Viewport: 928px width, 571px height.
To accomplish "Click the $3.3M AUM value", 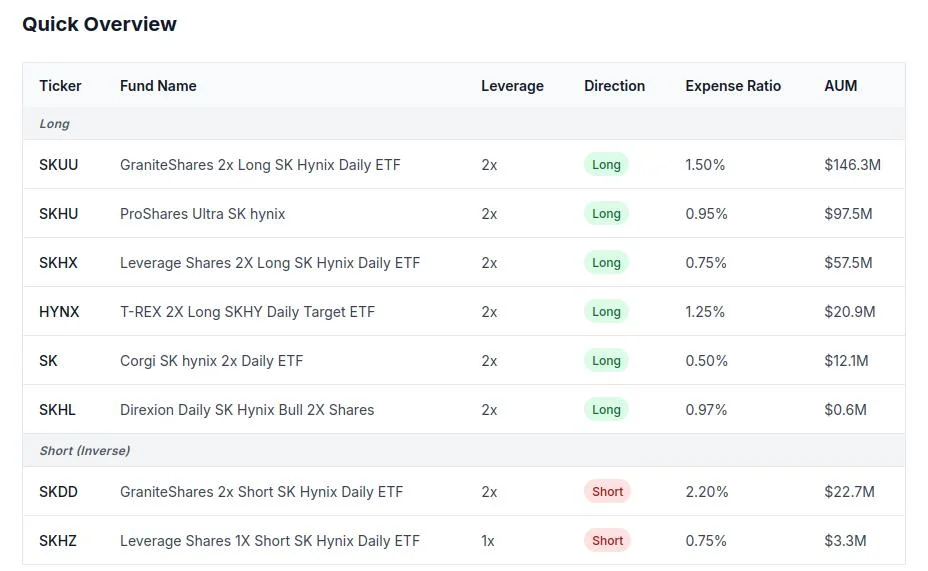I will [845, 541].
